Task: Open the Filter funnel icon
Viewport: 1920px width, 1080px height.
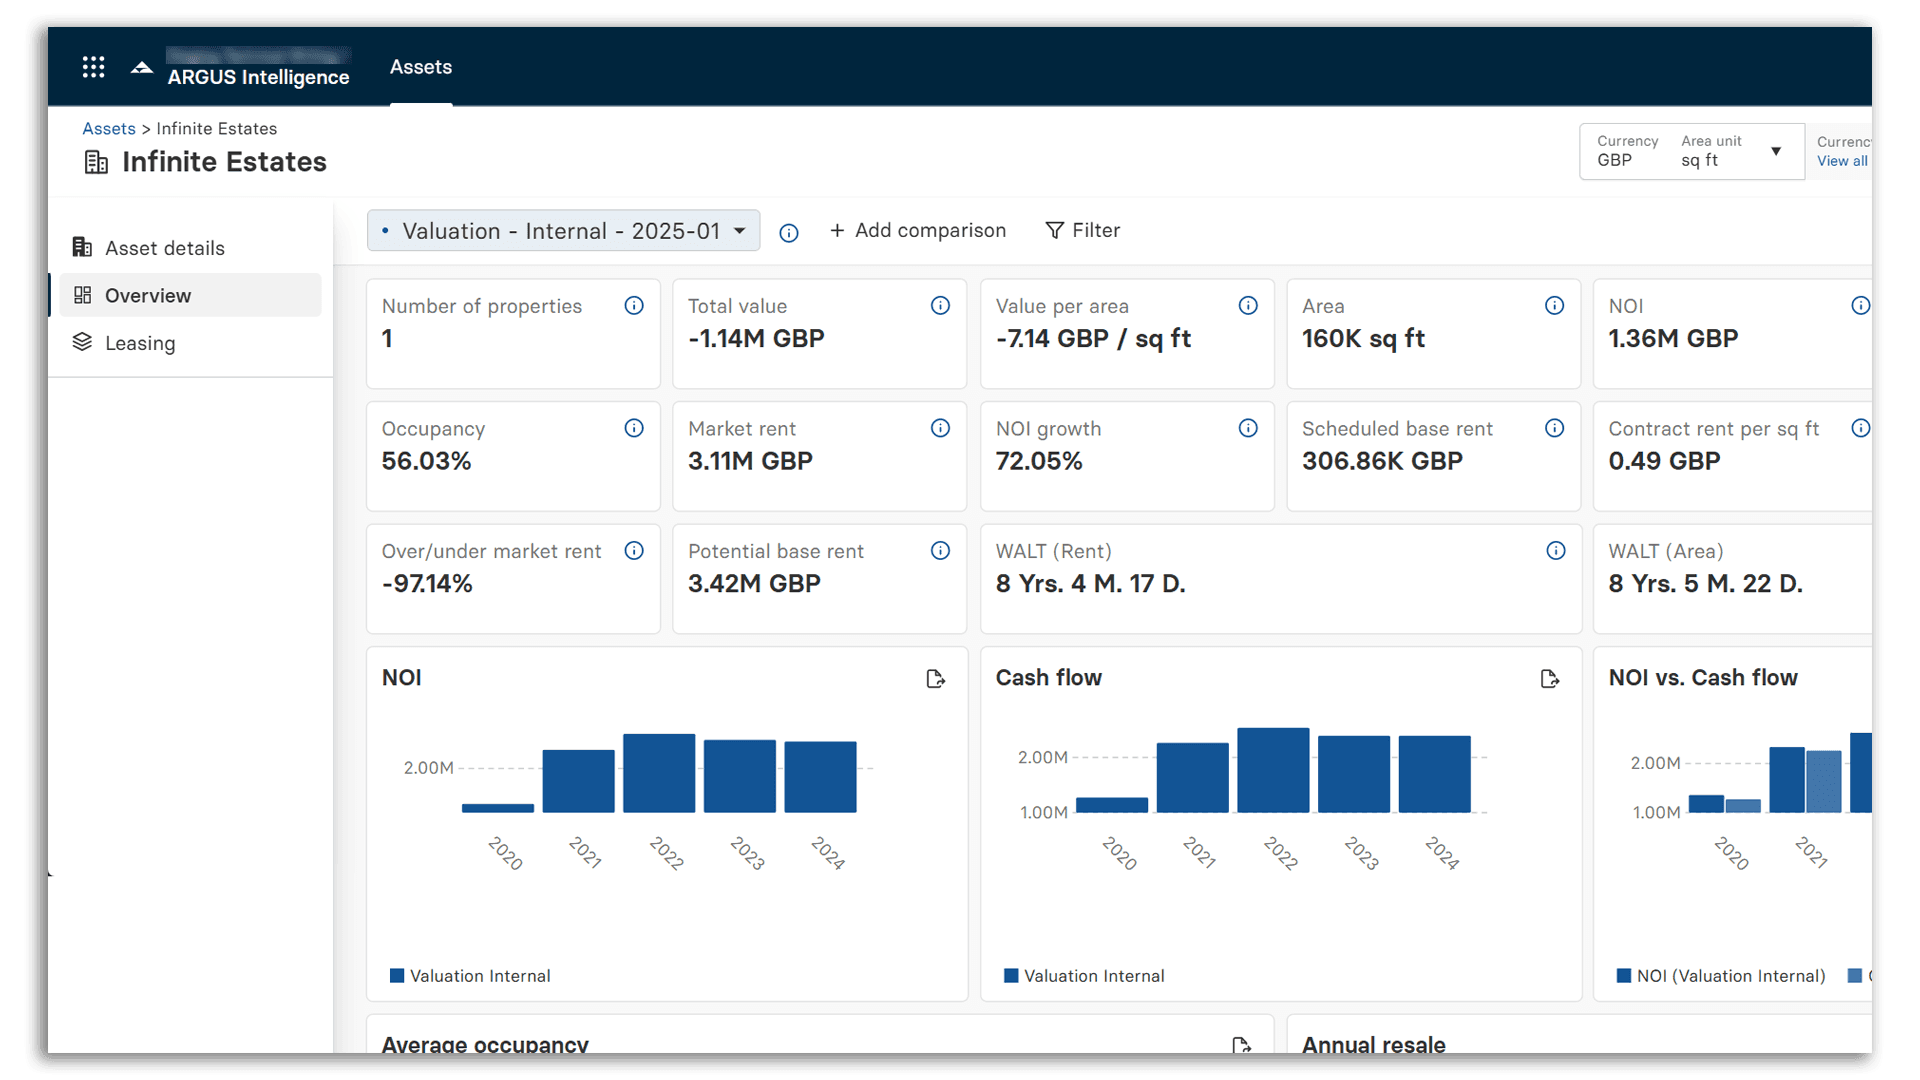Action: tap(1056, 230)
